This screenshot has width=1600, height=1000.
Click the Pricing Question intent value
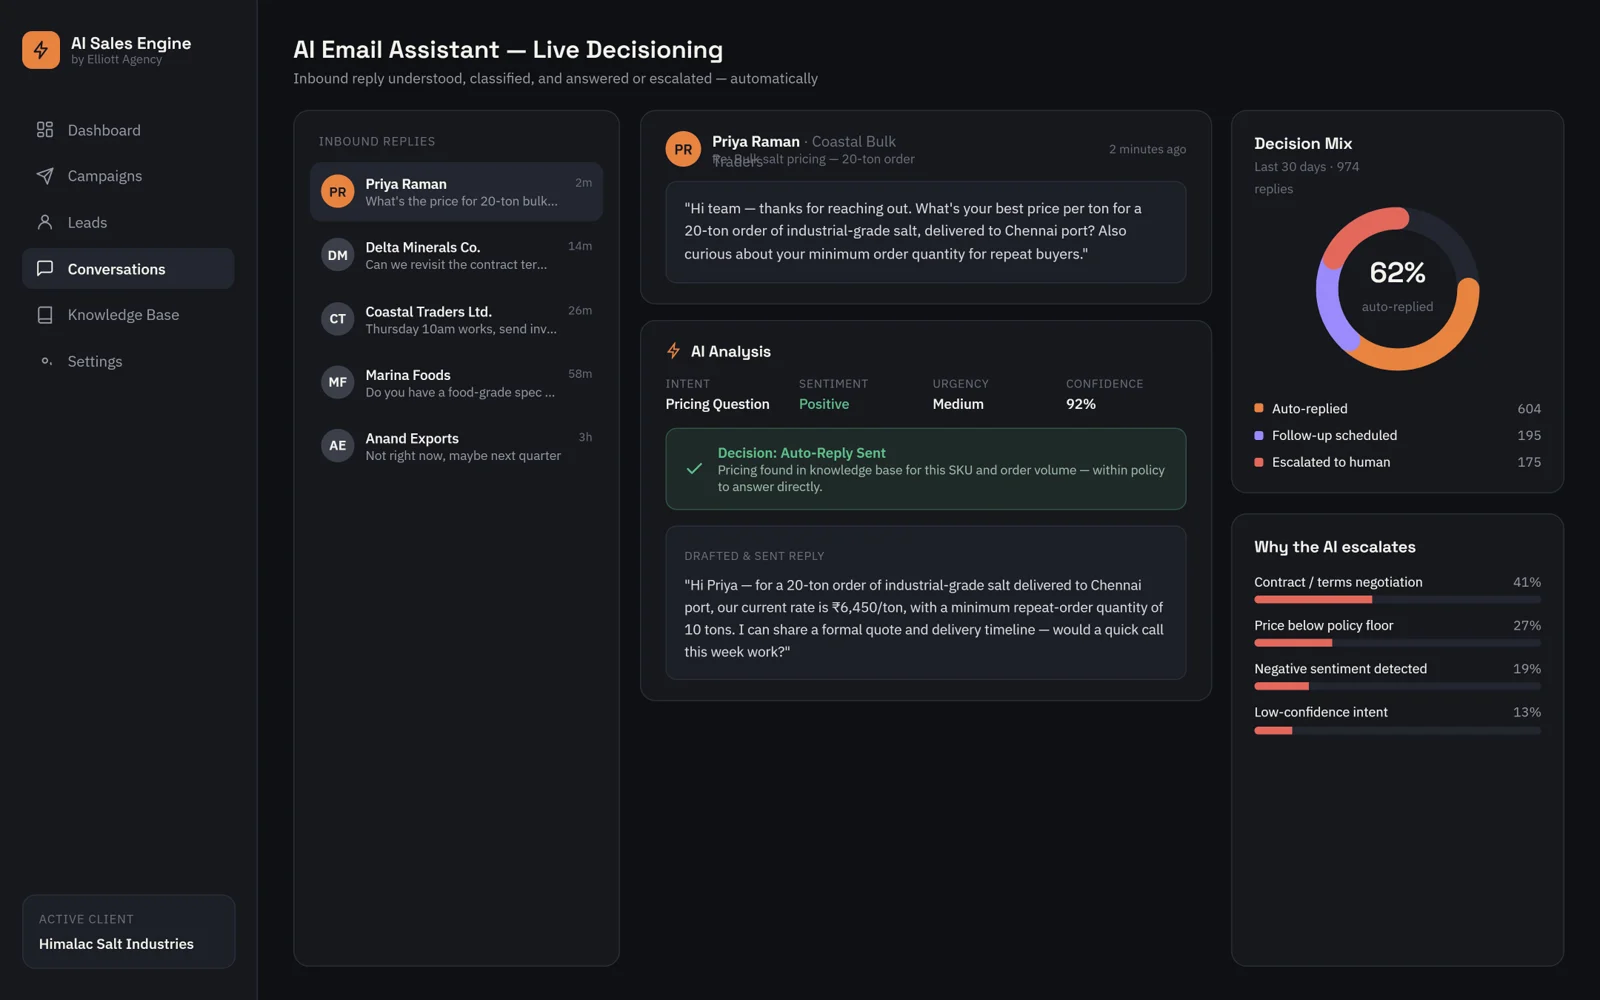point(717,404)
